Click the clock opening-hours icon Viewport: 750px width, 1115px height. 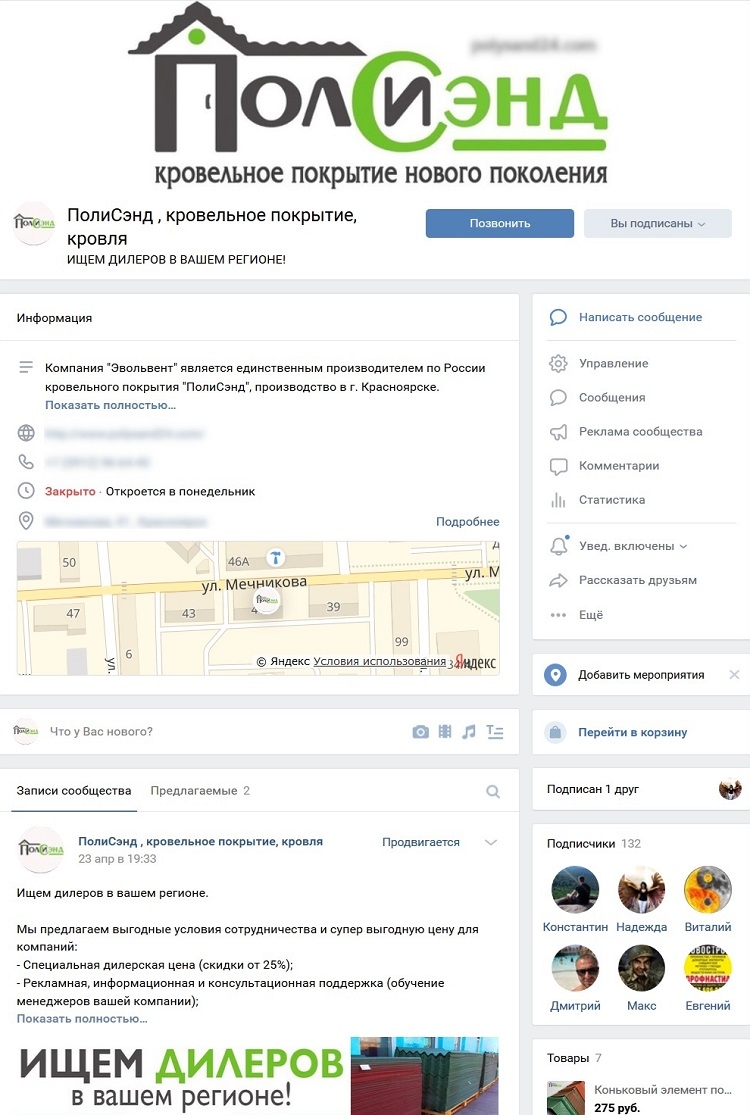(26, 491)
